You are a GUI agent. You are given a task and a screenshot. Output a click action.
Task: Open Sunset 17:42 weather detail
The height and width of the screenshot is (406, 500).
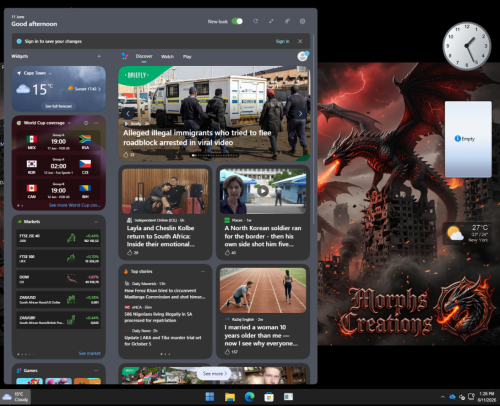tap(84, 89)
